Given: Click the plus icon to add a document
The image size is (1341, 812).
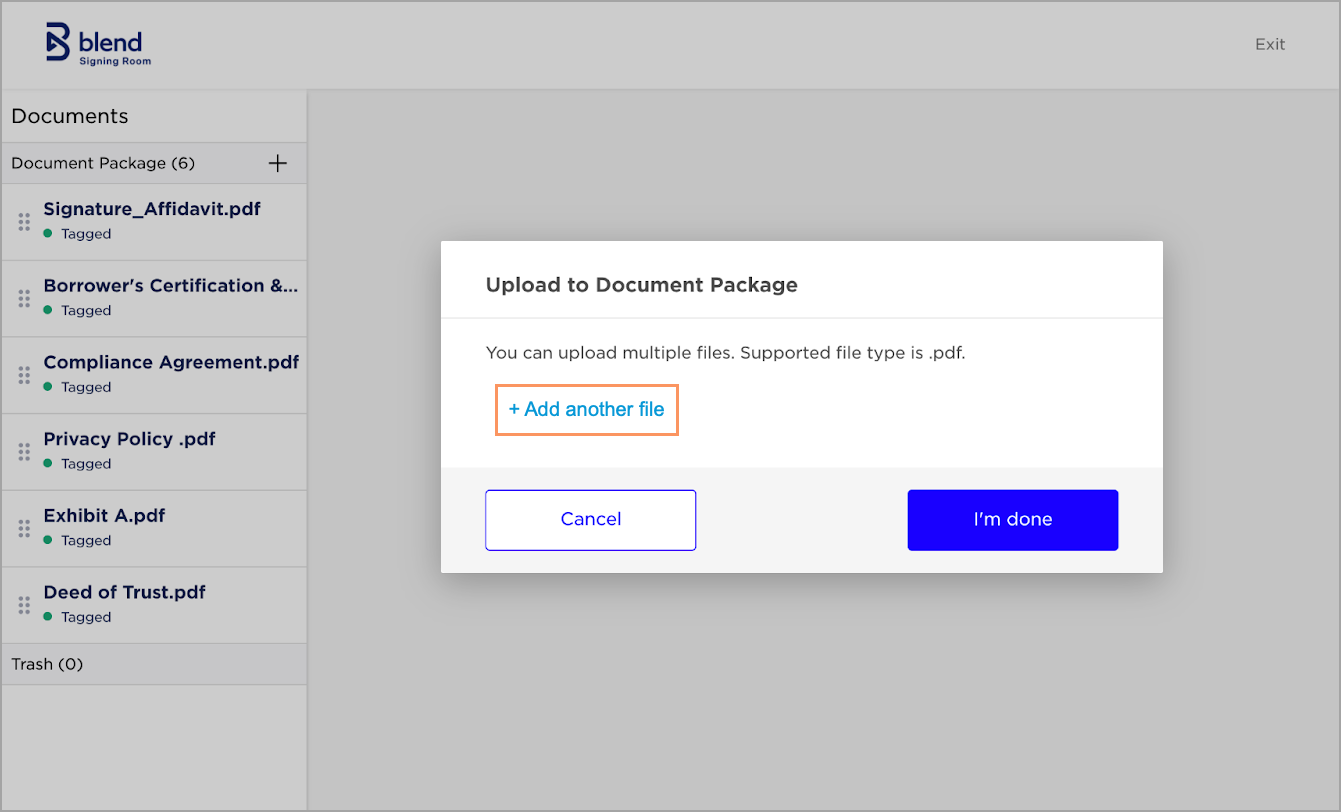Looking at the screenshot, I should click(277, 163).
